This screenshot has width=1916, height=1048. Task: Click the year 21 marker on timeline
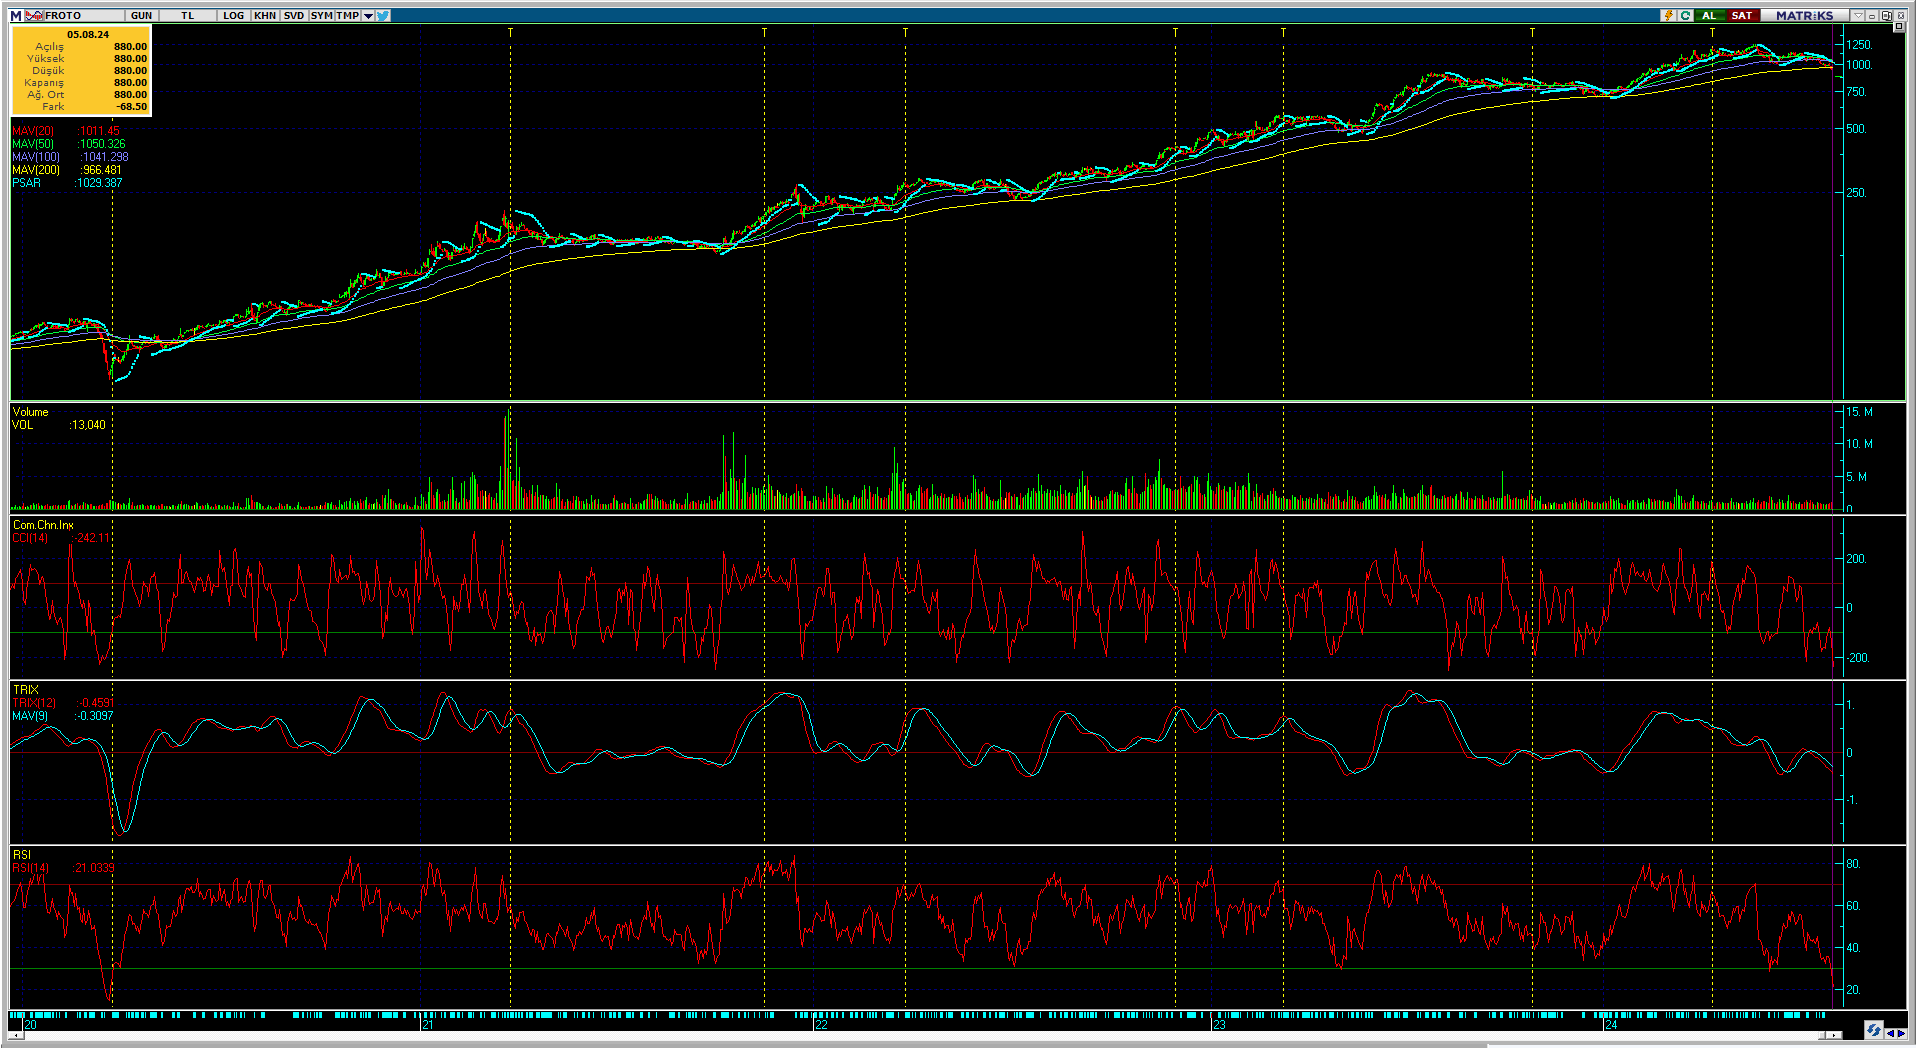(x=428, y=1025)
